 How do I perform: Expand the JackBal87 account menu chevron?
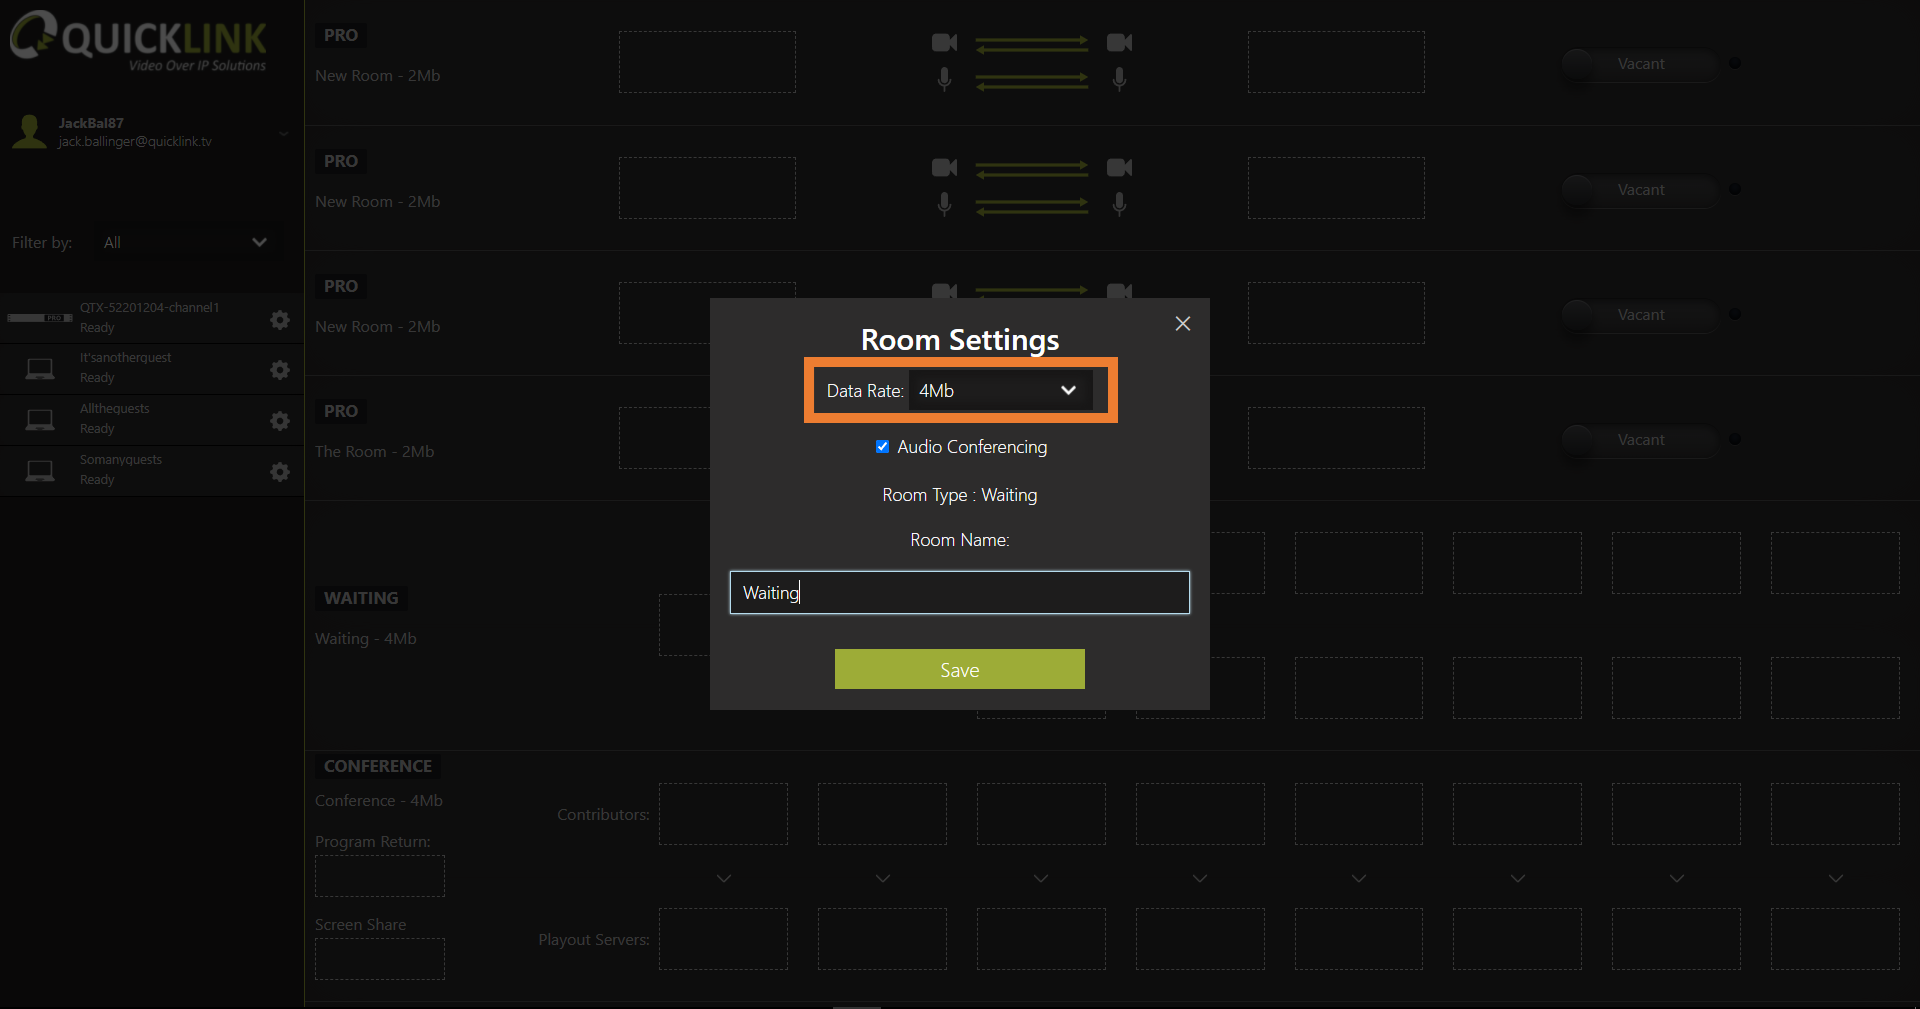coord(284,133)
